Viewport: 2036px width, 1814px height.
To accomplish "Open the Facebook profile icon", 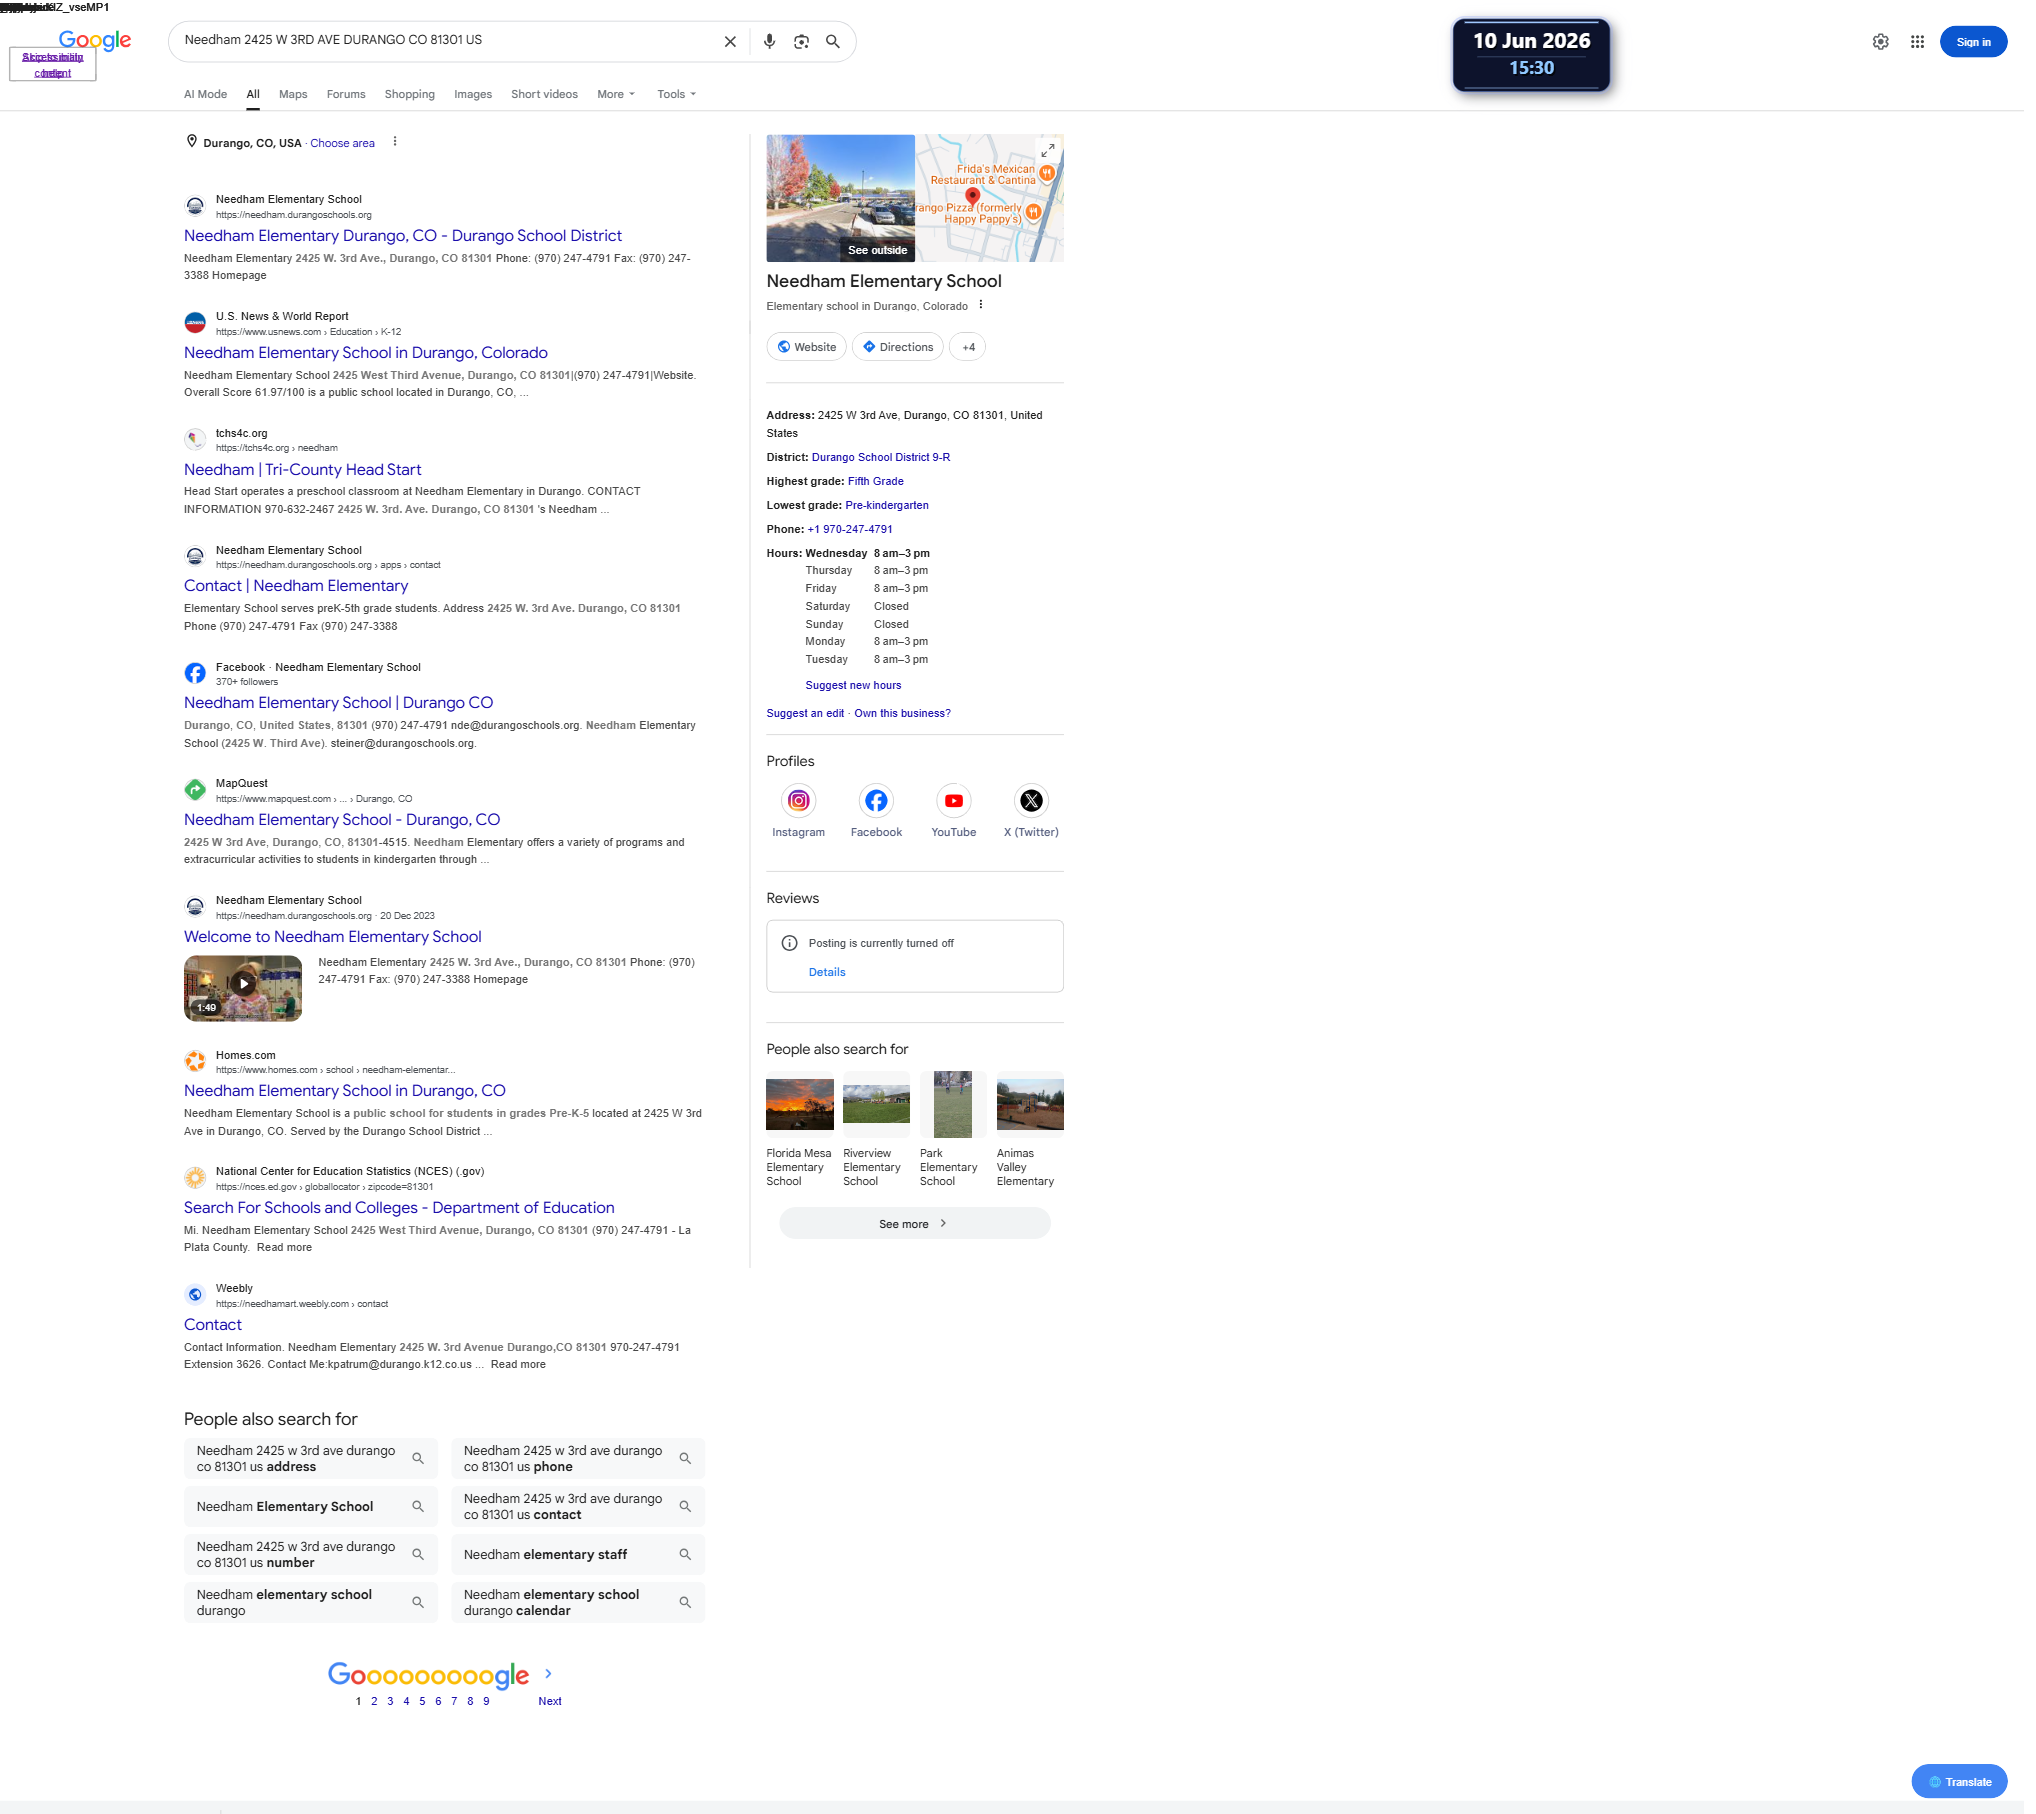I will click(876, 801).
